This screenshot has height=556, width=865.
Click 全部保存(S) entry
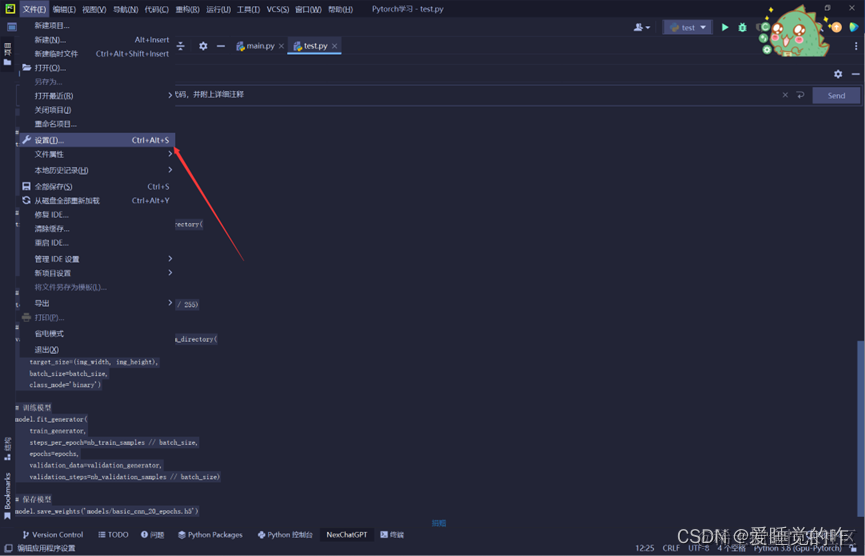(97, 186)
